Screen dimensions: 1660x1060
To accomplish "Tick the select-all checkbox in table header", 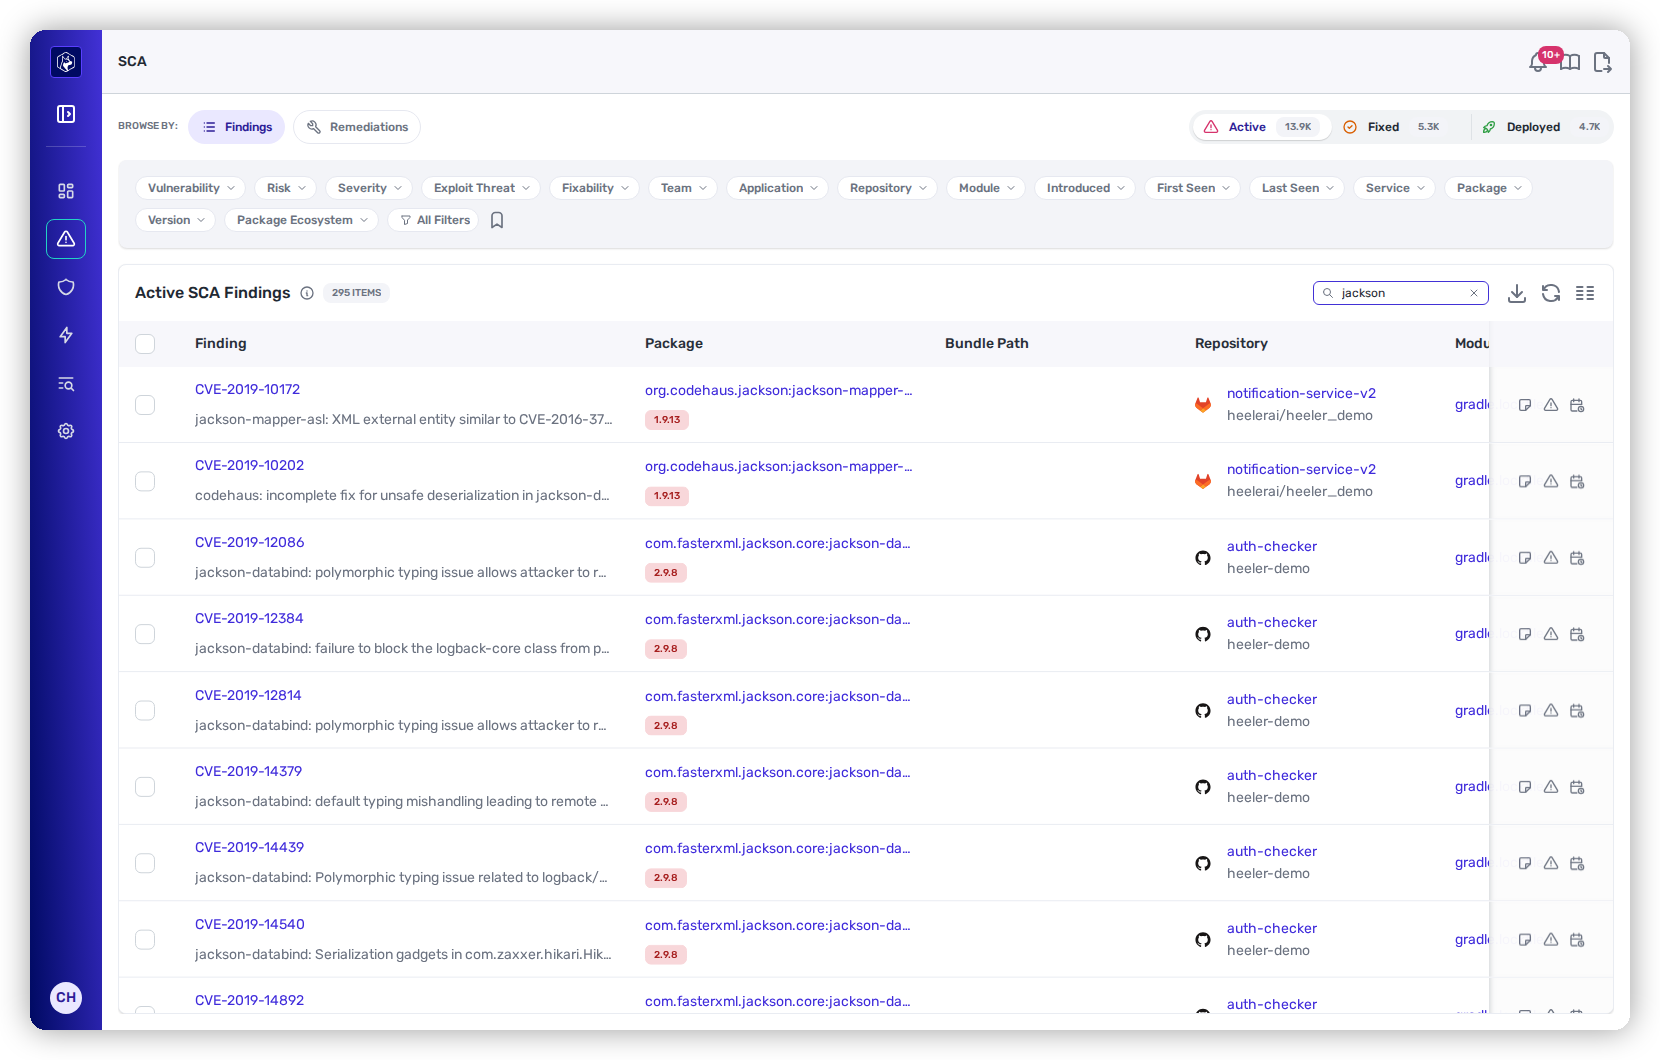I will pos(145,344).
